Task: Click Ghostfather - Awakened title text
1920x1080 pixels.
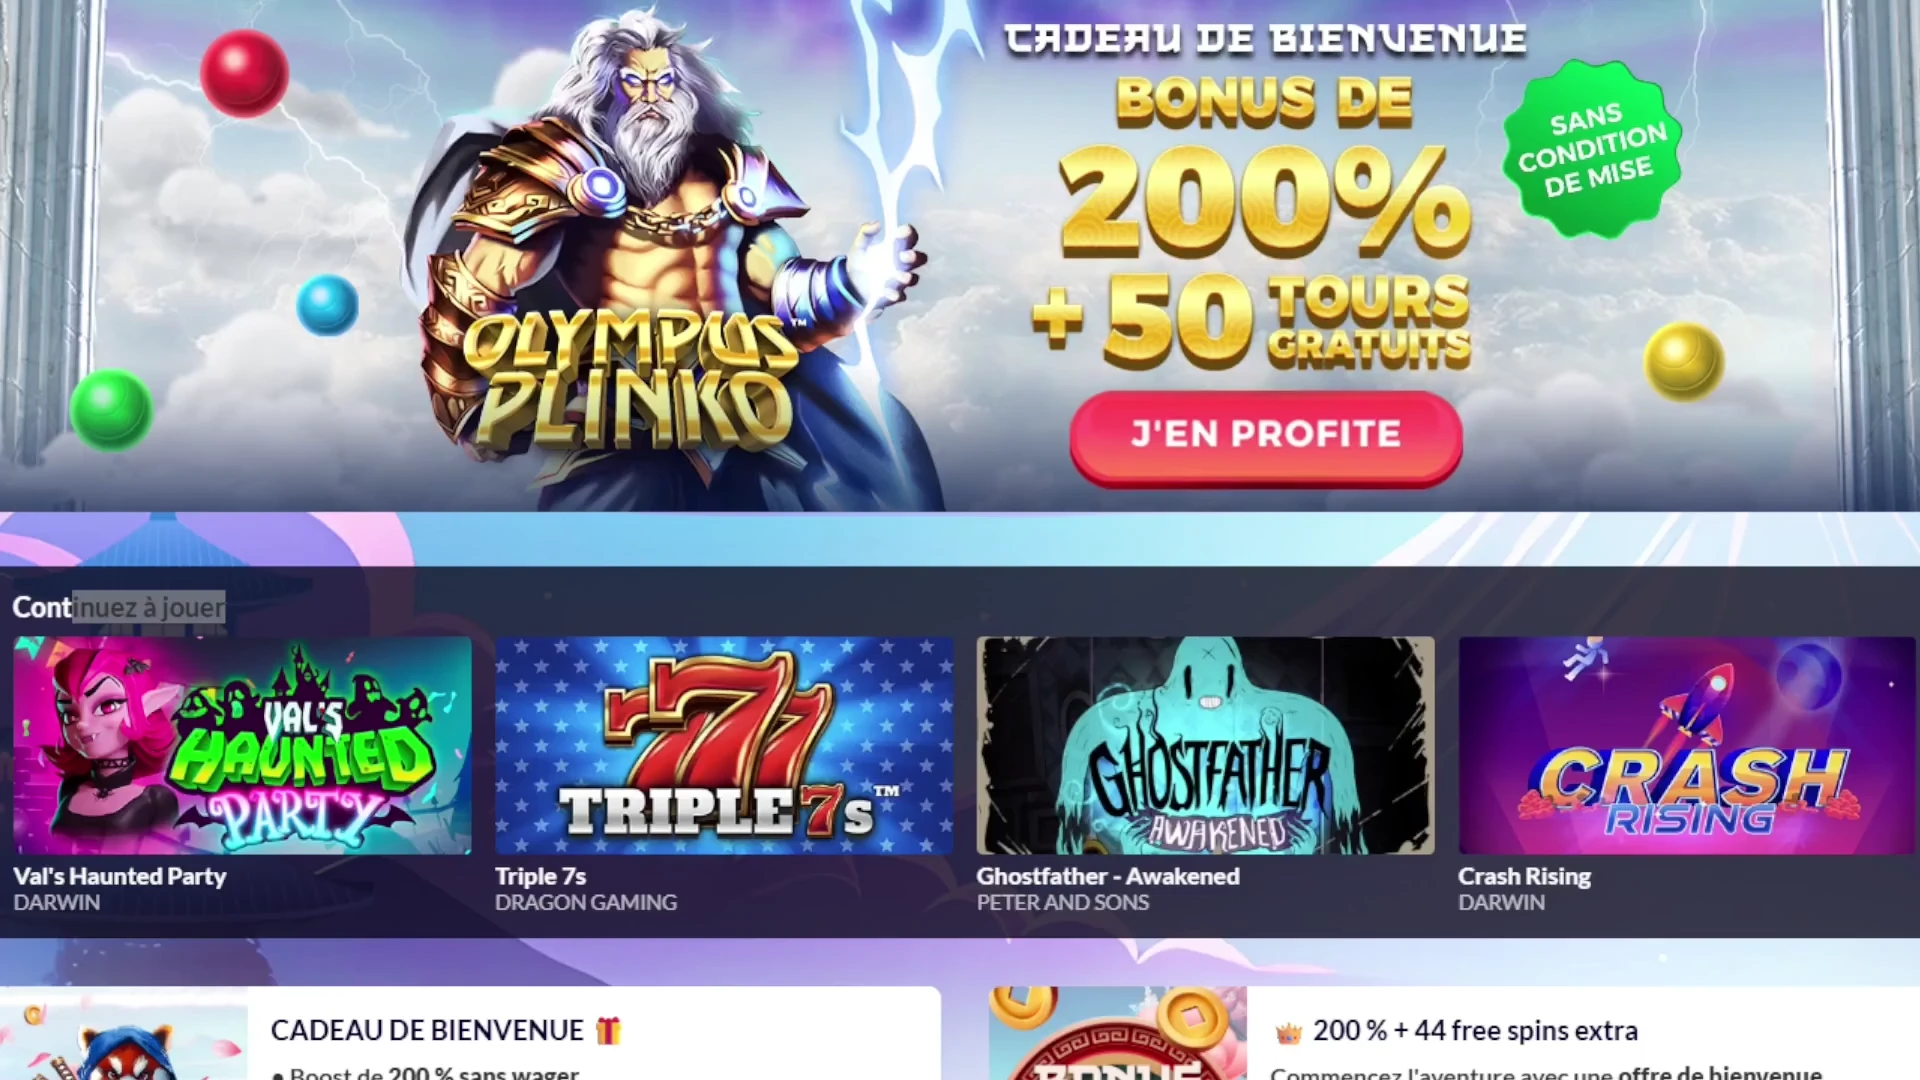Action: coord(1108,876)
